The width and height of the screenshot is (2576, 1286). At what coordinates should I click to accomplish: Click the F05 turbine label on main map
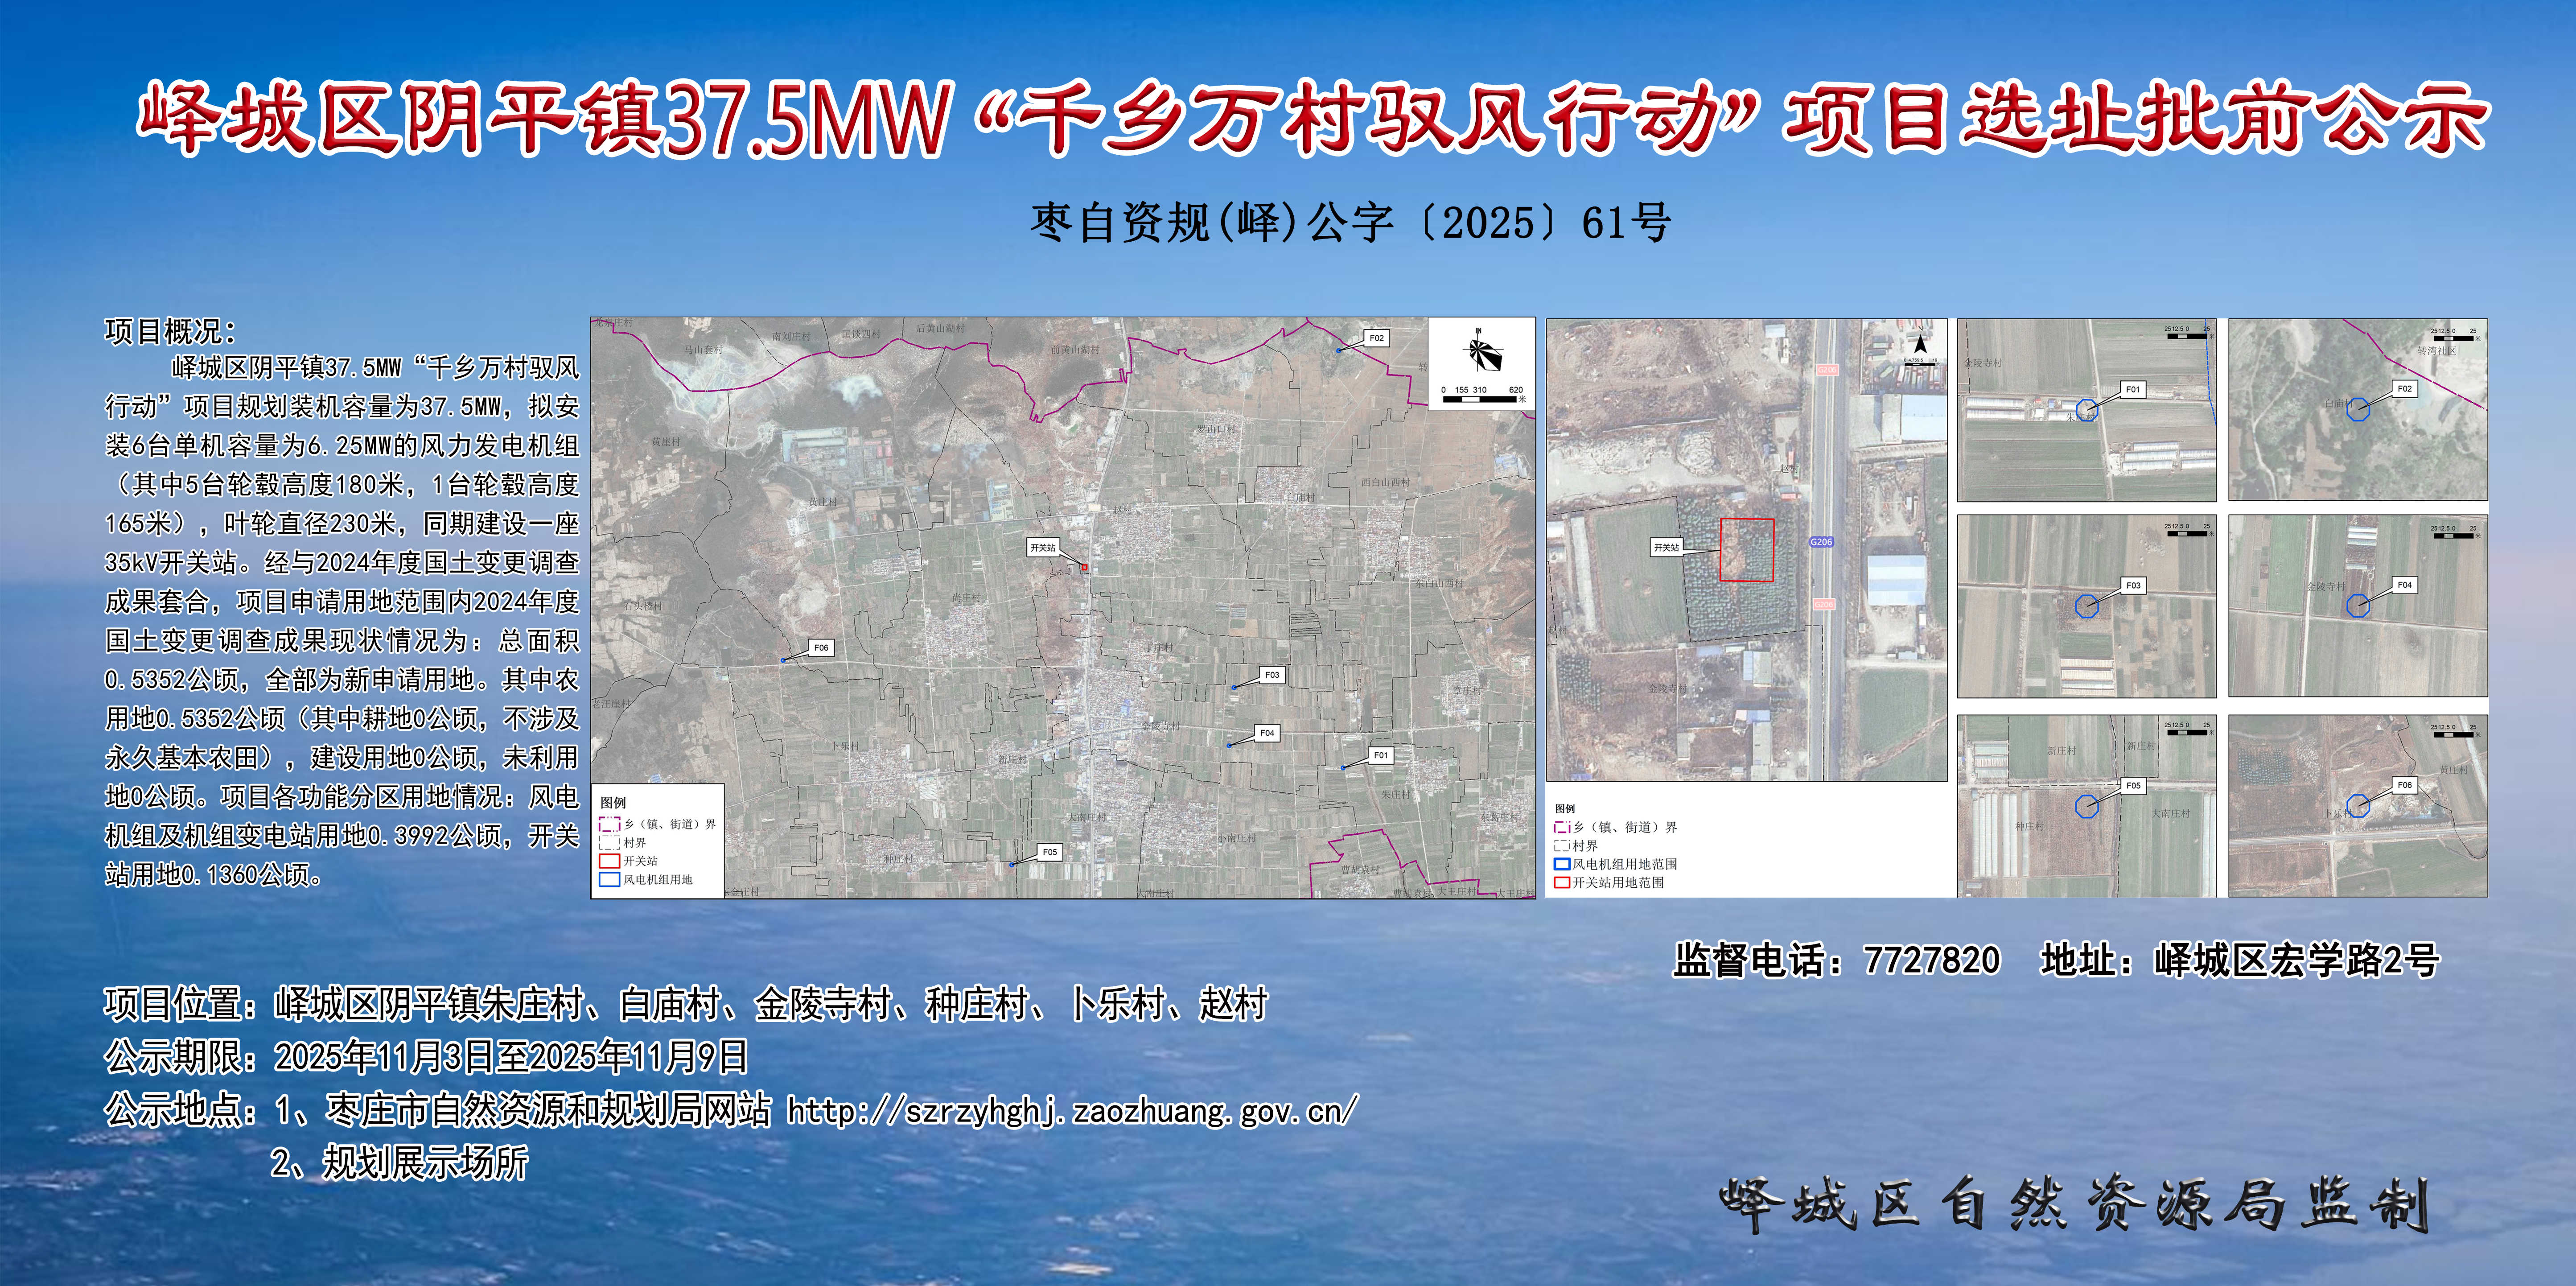tap(1049, 852)
